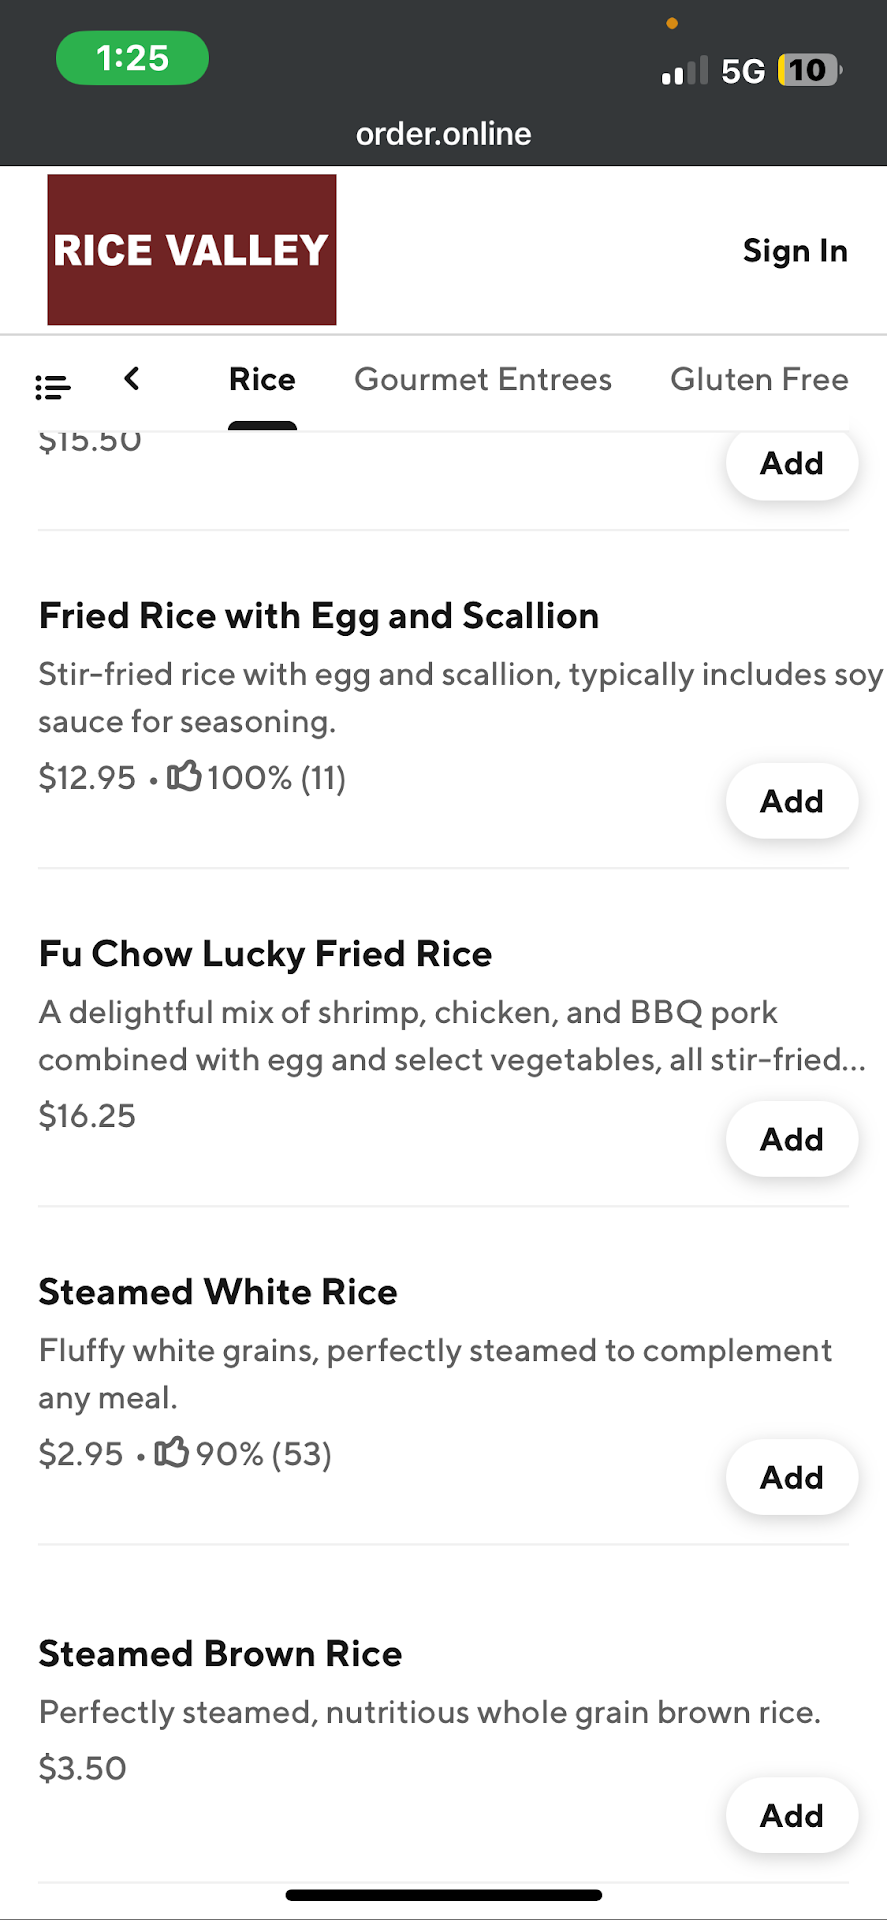This screenshot has height=1920, width=887.
Task: Add Fu Chow Lucky Fried Rice
Action: click(792, 1139)
